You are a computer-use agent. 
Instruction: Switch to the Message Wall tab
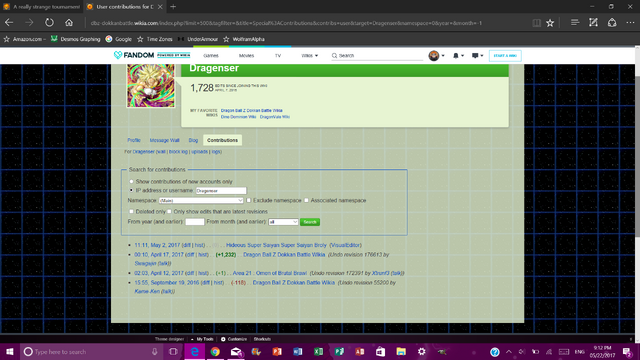164,140
